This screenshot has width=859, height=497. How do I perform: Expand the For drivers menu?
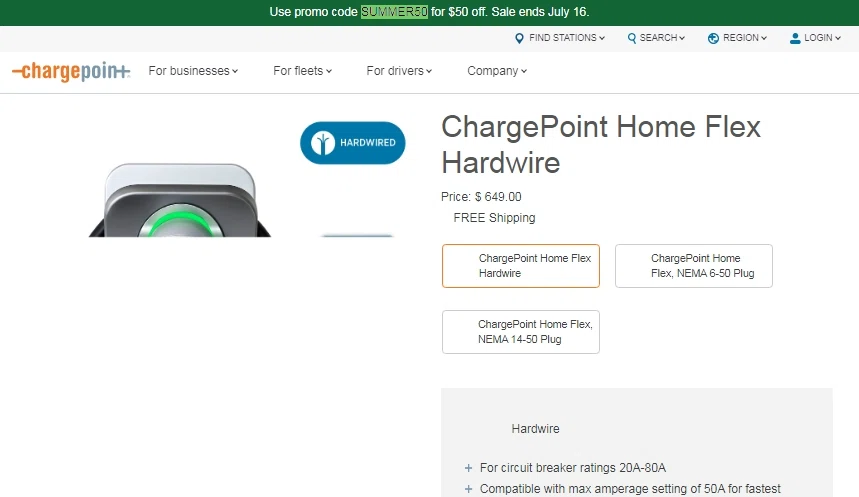[399, 71]
